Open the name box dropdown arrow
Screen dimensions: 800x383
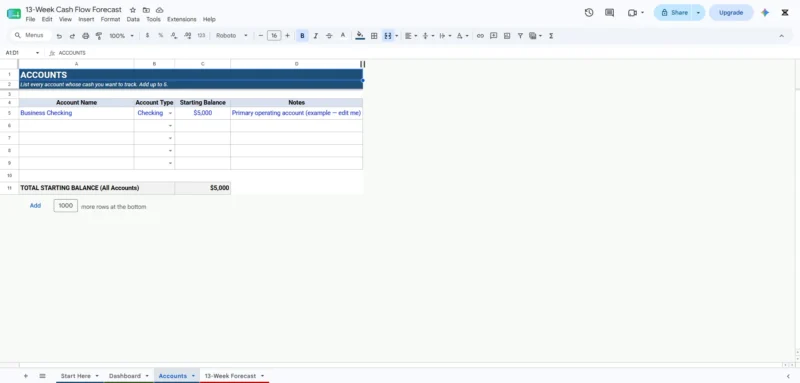[x=37, y=53]
